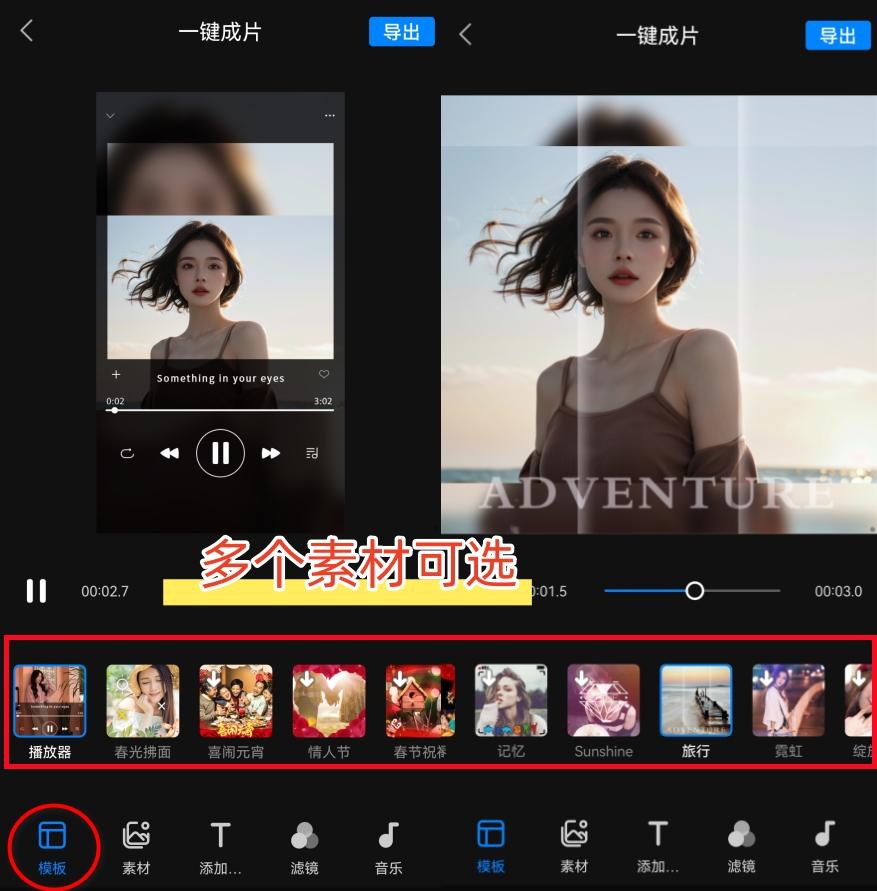Click the ADVENTURE title text in right preview

point(656,493)
